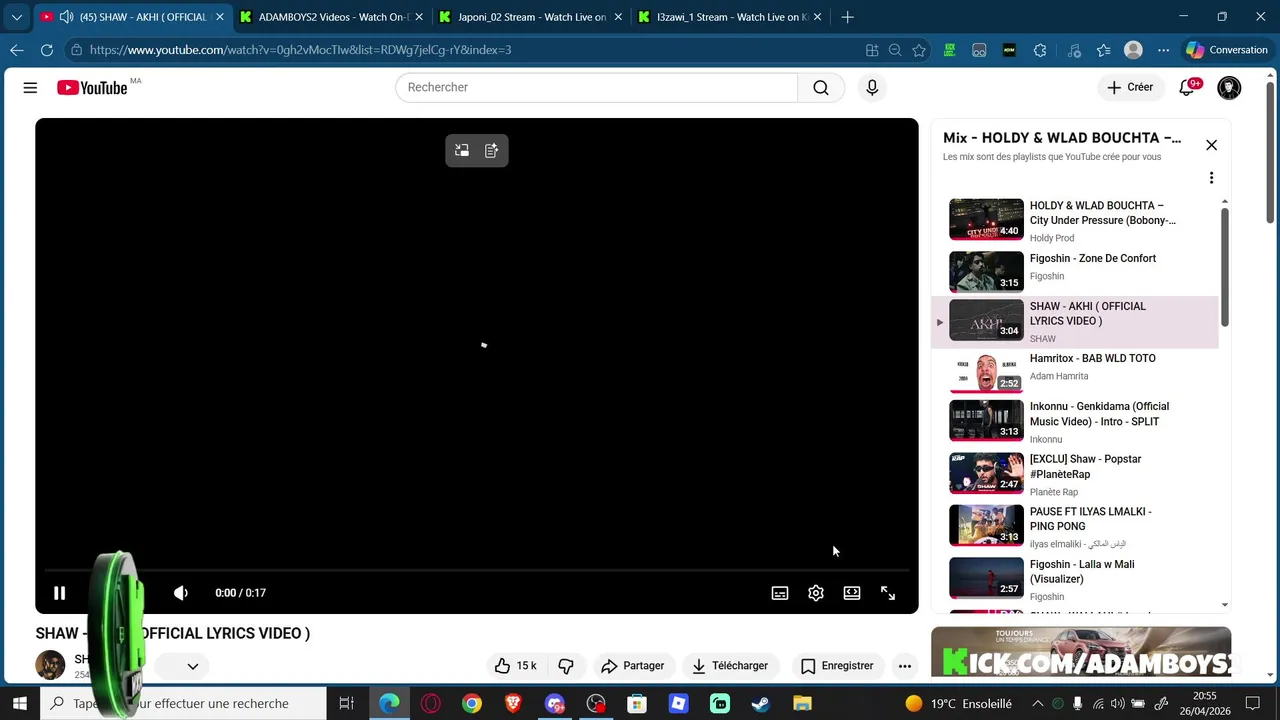Play Figoshin - Lalla w Mali
This screenshot has width=1280, height=720.
pos(1076,579)
